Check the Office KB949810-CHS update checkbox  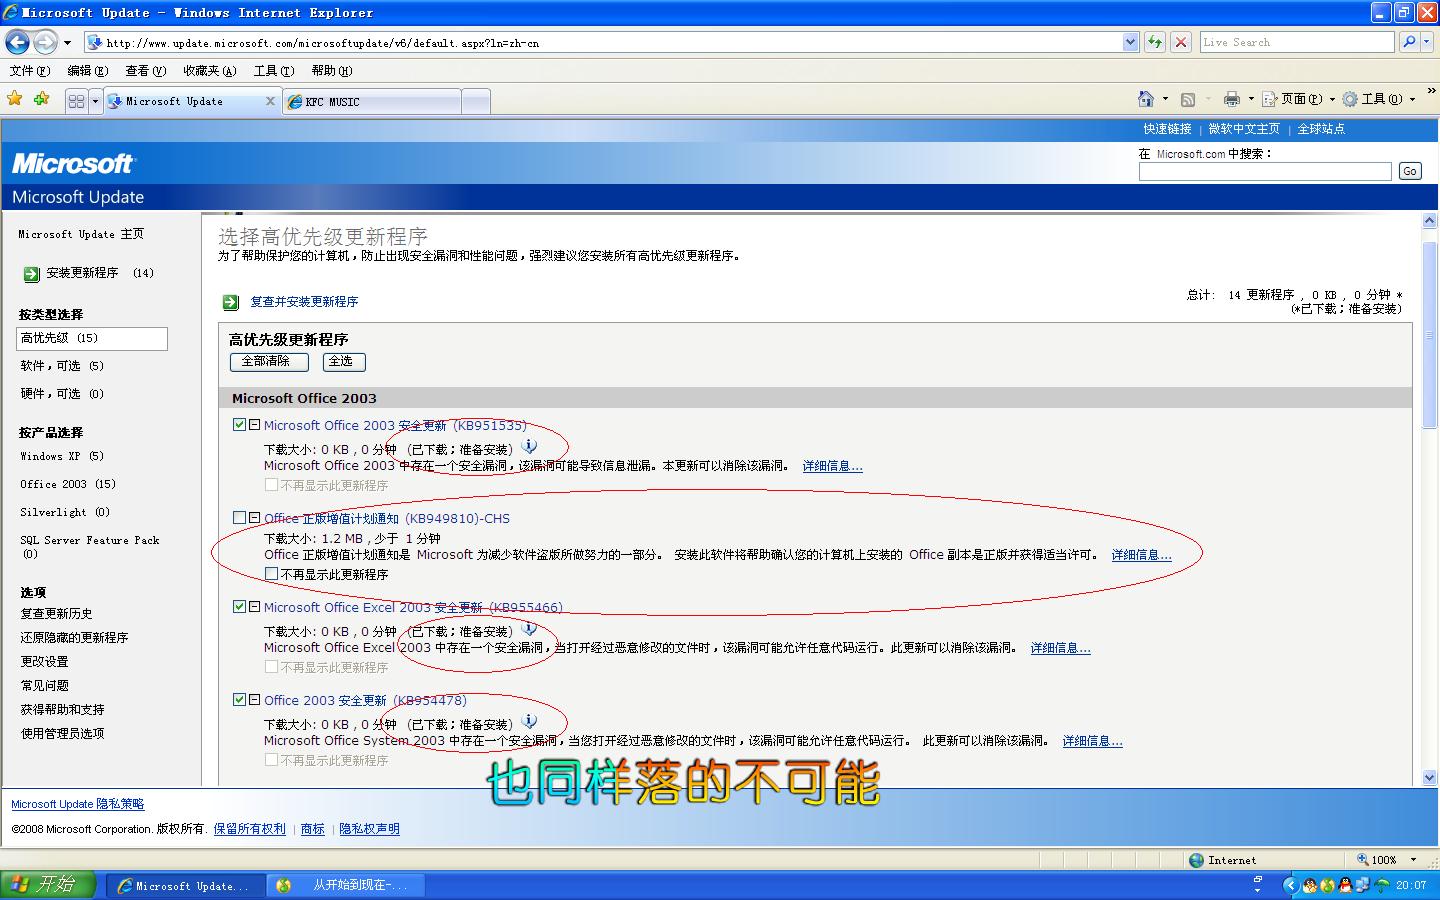tap(240, 517)
